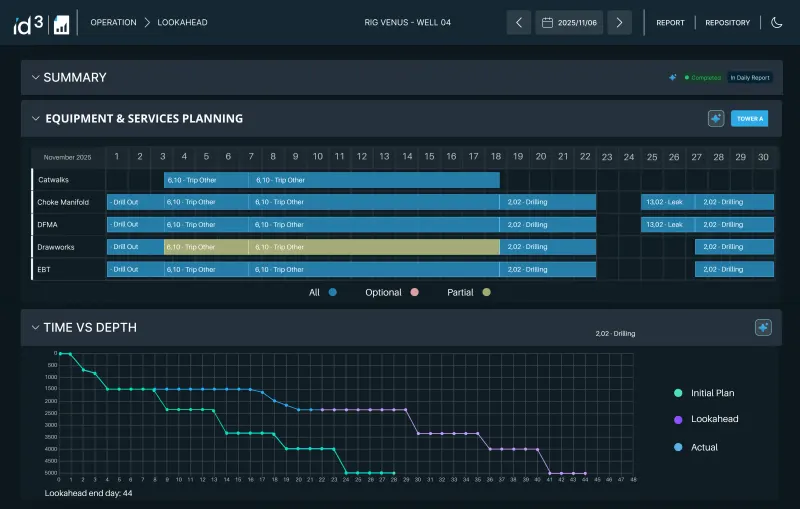Collapse the SUMMARY section
This screenshot has width=800, height=509.
[x=35, y=78]
